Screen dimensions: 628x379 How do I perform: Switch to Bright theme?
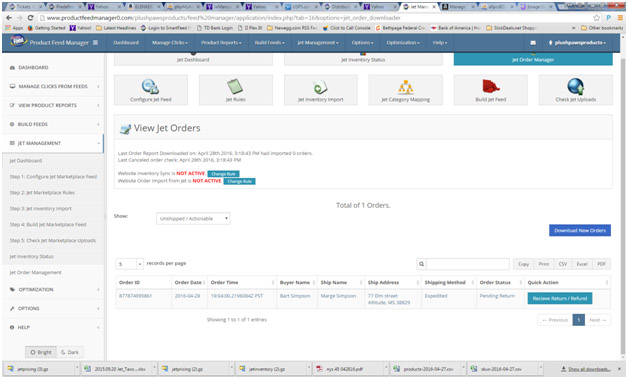[41, 352]
